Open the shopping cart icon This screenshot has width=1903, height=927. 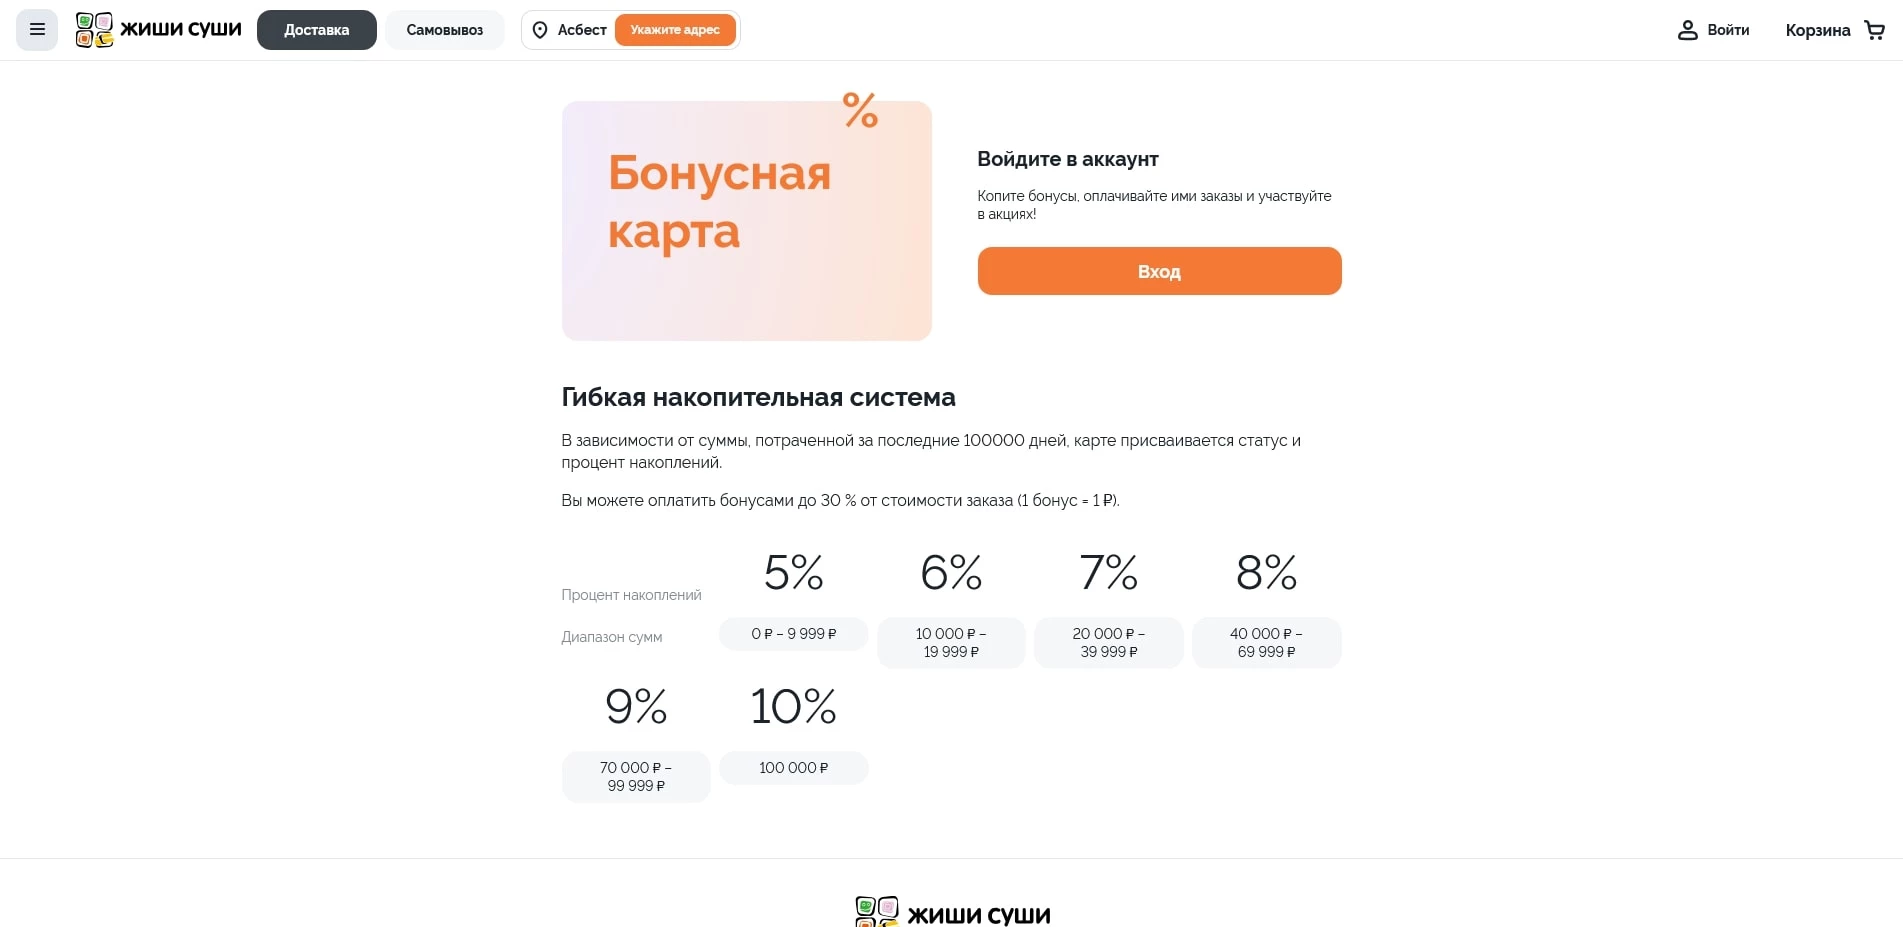click(1874, 30)
